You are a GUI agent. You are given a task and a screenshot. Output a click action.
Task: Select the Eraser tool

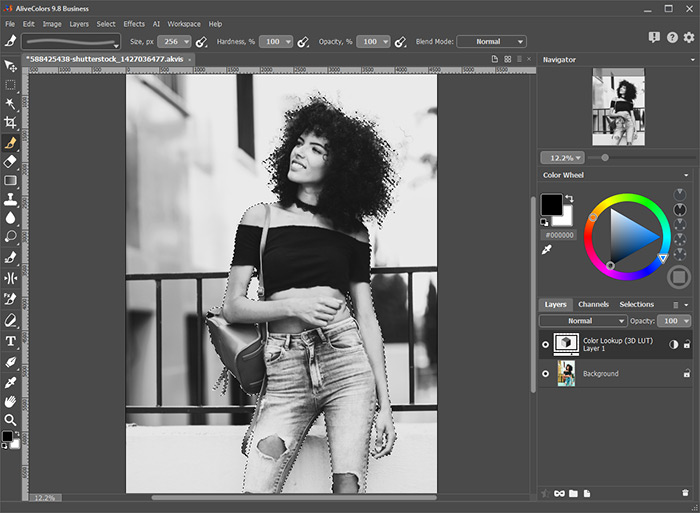coord(10,161)
